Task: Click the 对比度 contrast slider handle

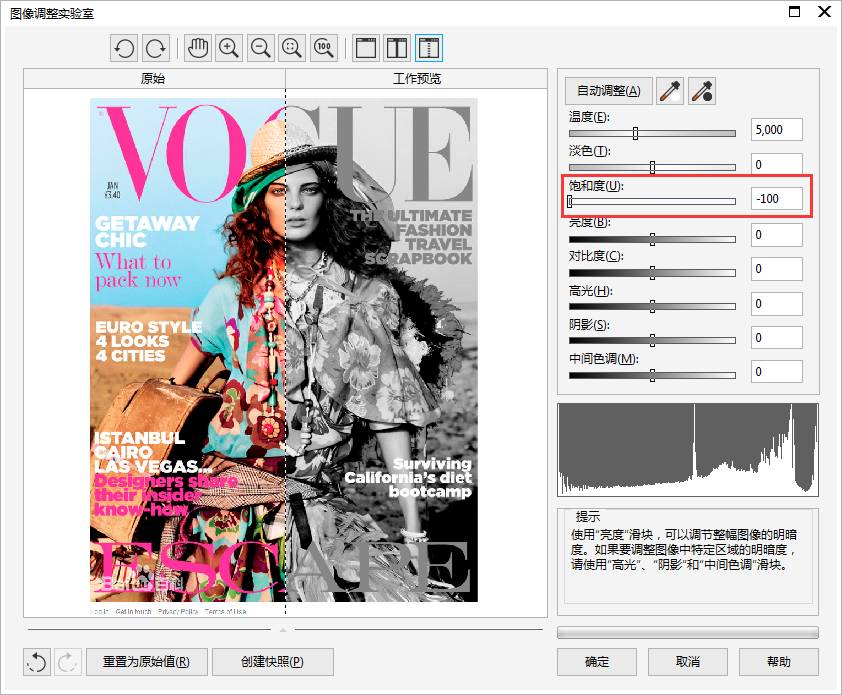Action: [x=652, y=273]
